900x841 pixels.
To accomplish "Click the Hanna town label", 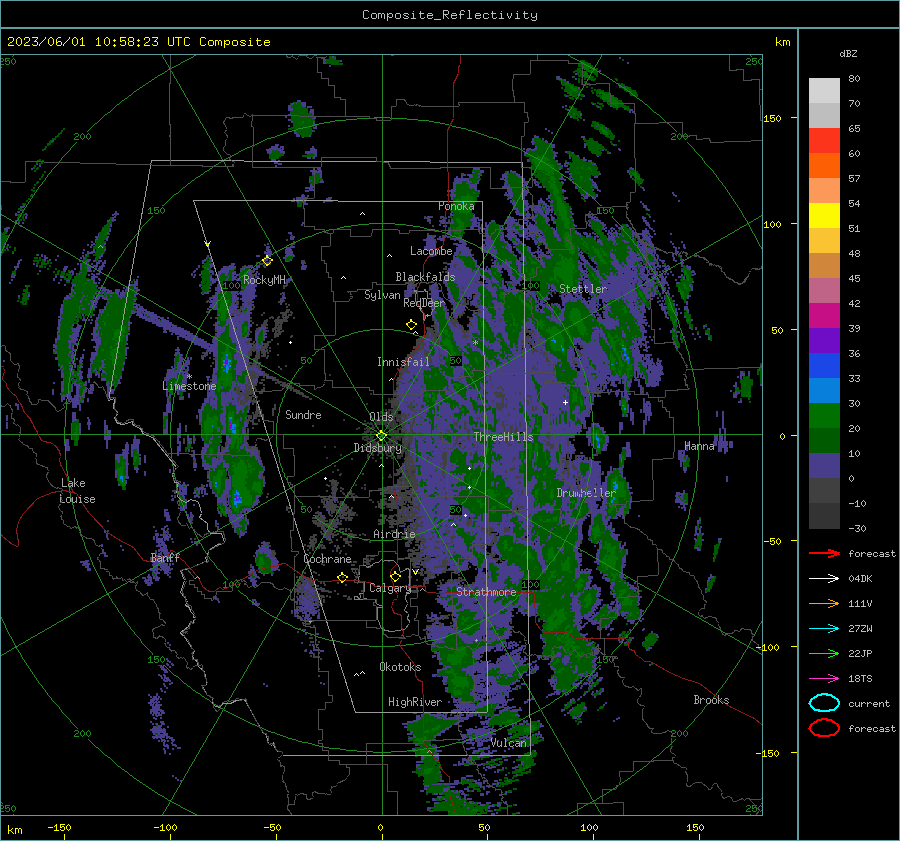I will click(x=699, y=446).
